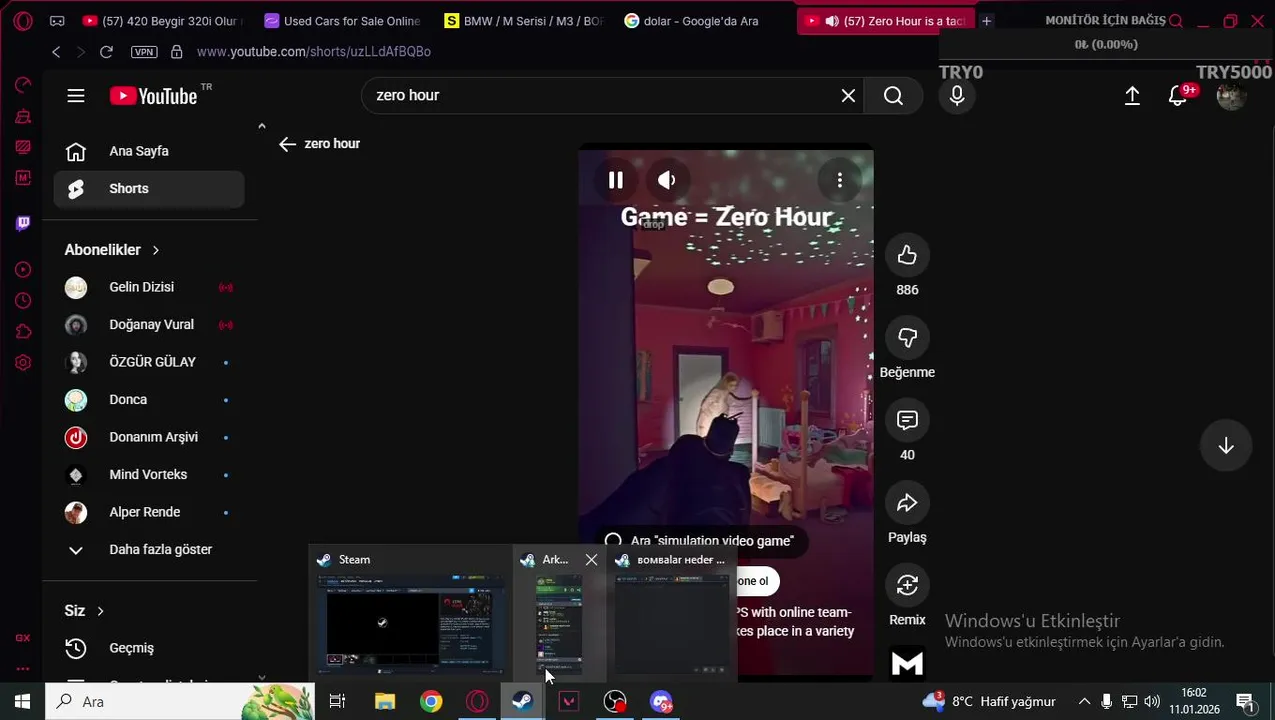Open the Windows Start menu
Image resolution: width=1275 pixels, height=720 pixels.
pyautogui.click(x=22, y=702)
